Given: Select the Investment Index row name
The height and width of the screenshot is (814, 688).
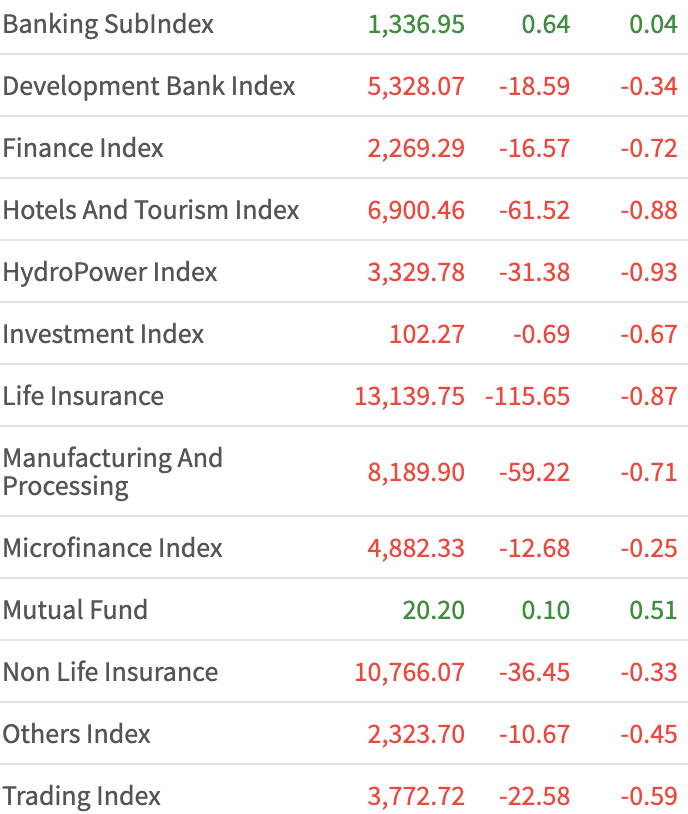Looking at the screenshot, I should pyautogui.click(x=103, y=334).
